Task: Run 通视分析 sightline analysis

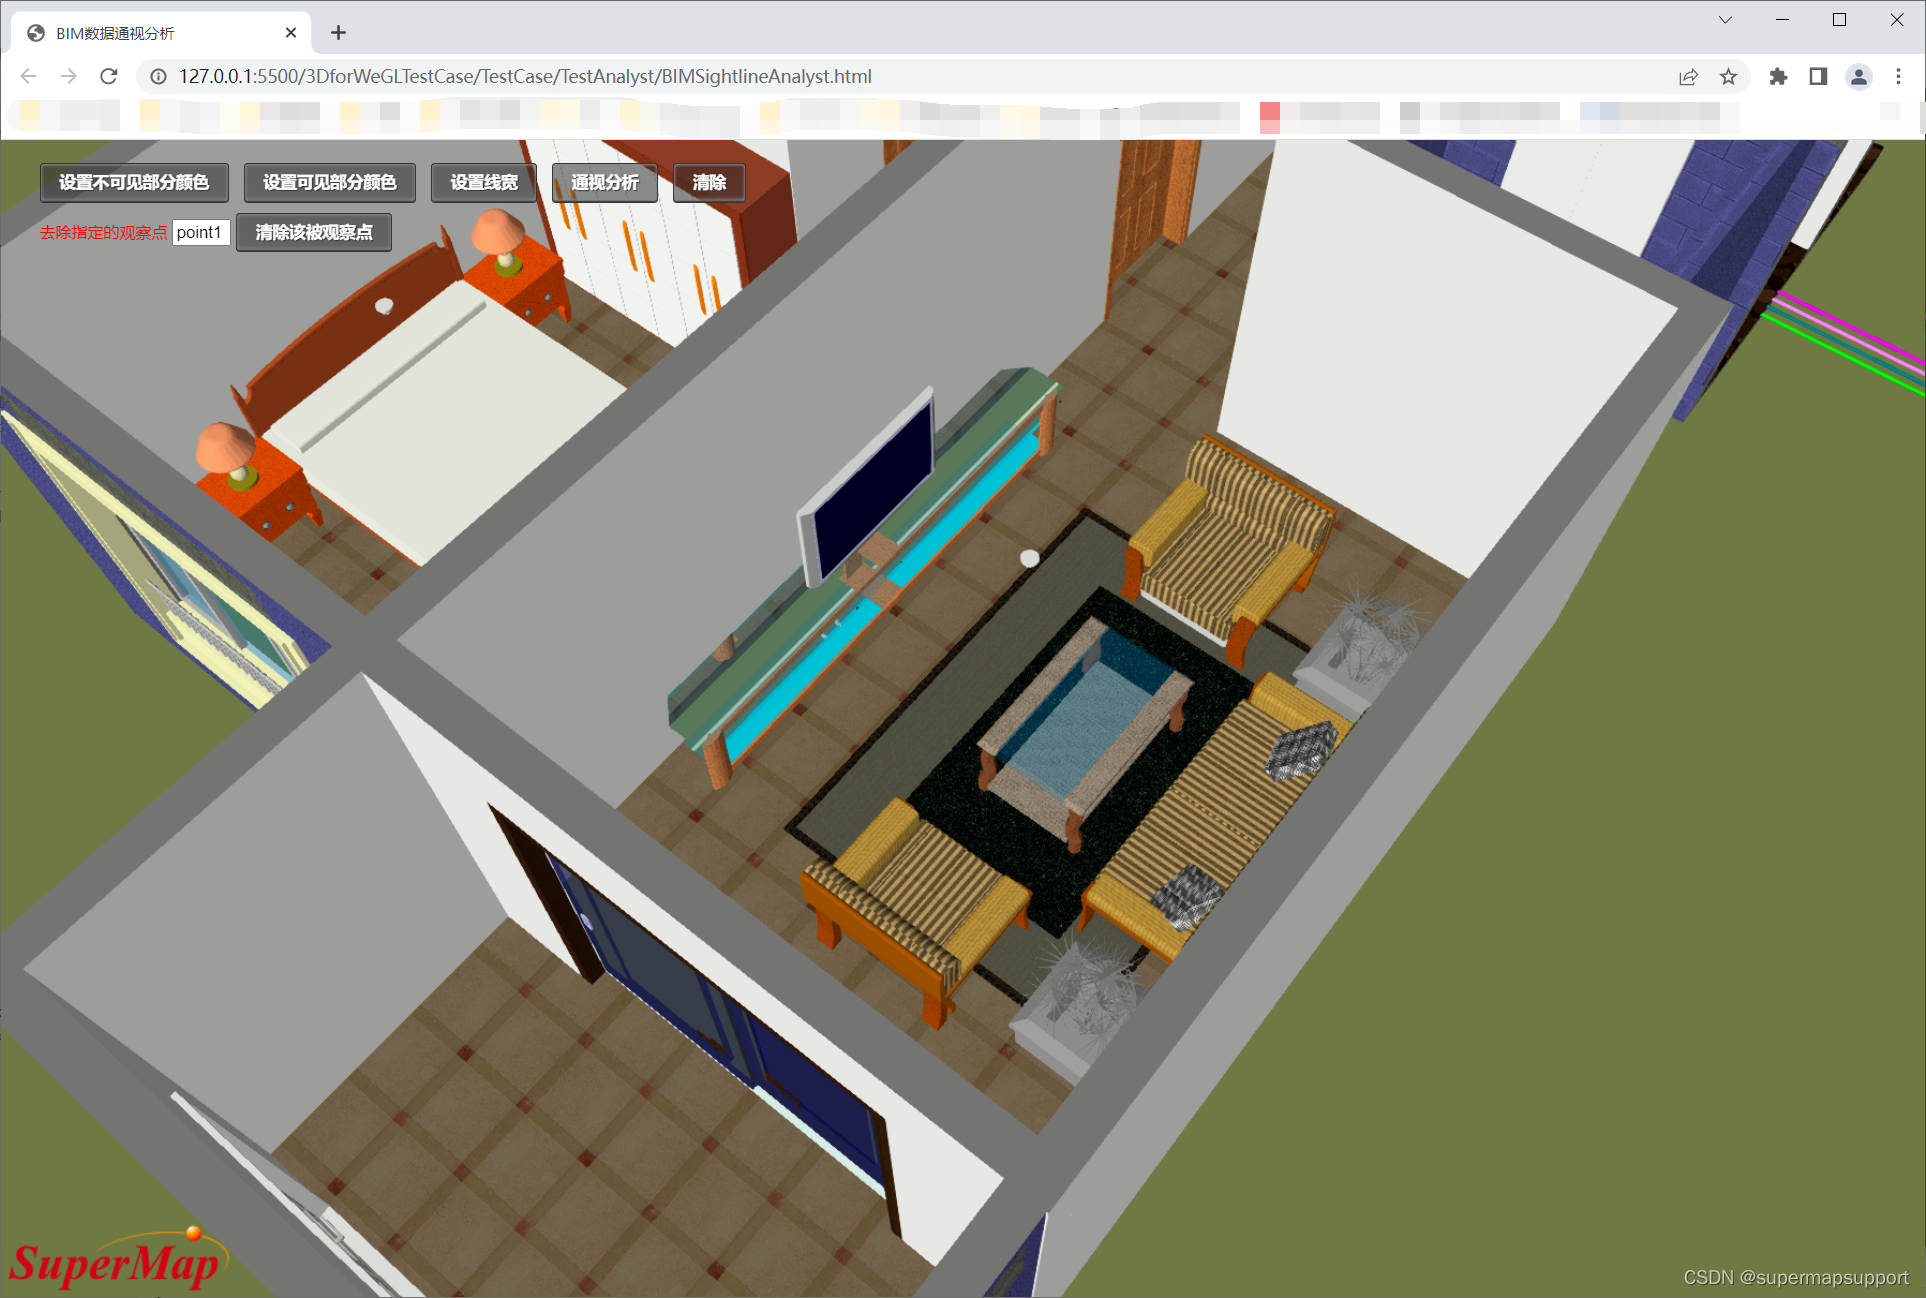Action: (x=605, y=183)
